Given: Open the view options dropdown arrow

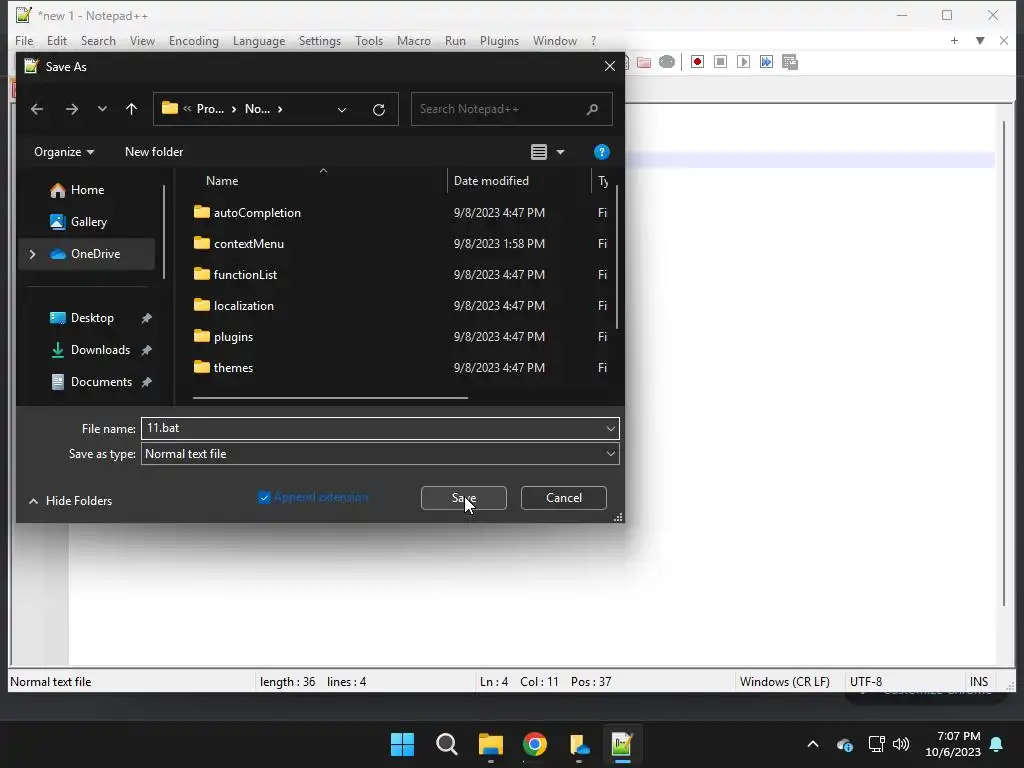Looking at the screenshot, I should (x=560, y=152).
